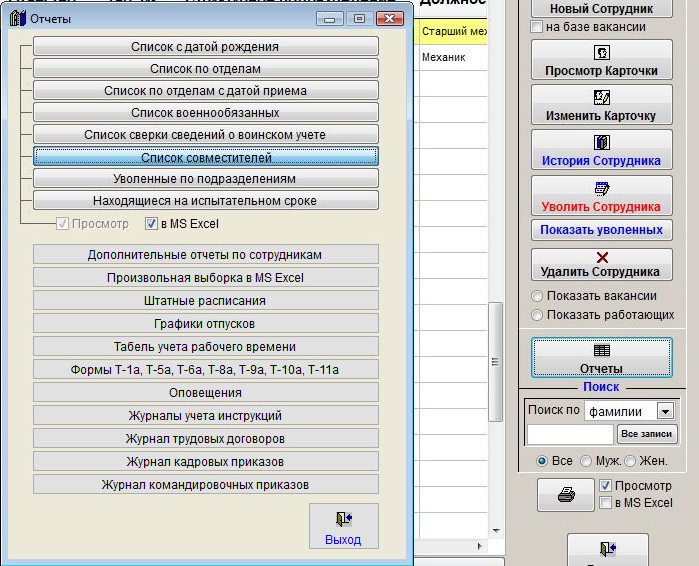Click 'Просмотр Карточки' icon
Screen dimensions: 699x566
[x=602, y=53]
